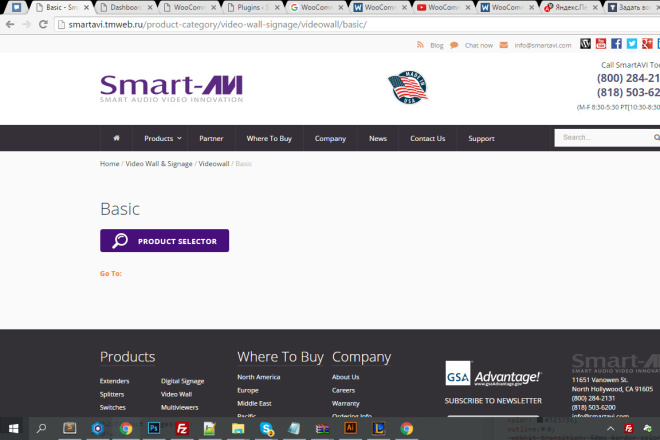The image size is (660, 440).
Task: Close the Basic browser tab
Action: point(86,8)
